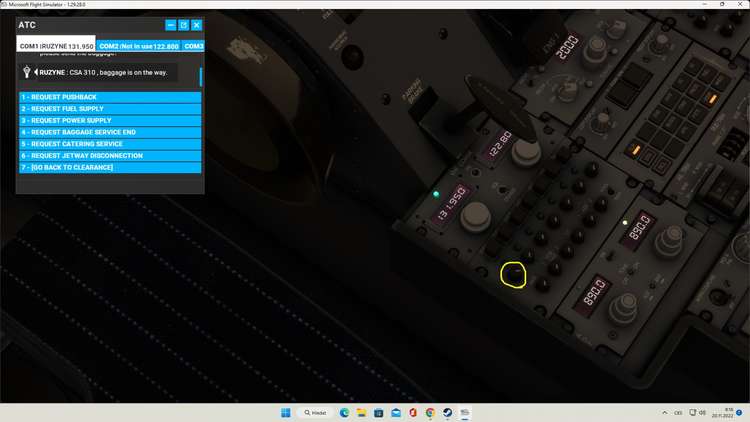The width and height of the screenshot is (750, 422).
Task: Choose Request Fuel Supply option
Action: click(110, 109)
